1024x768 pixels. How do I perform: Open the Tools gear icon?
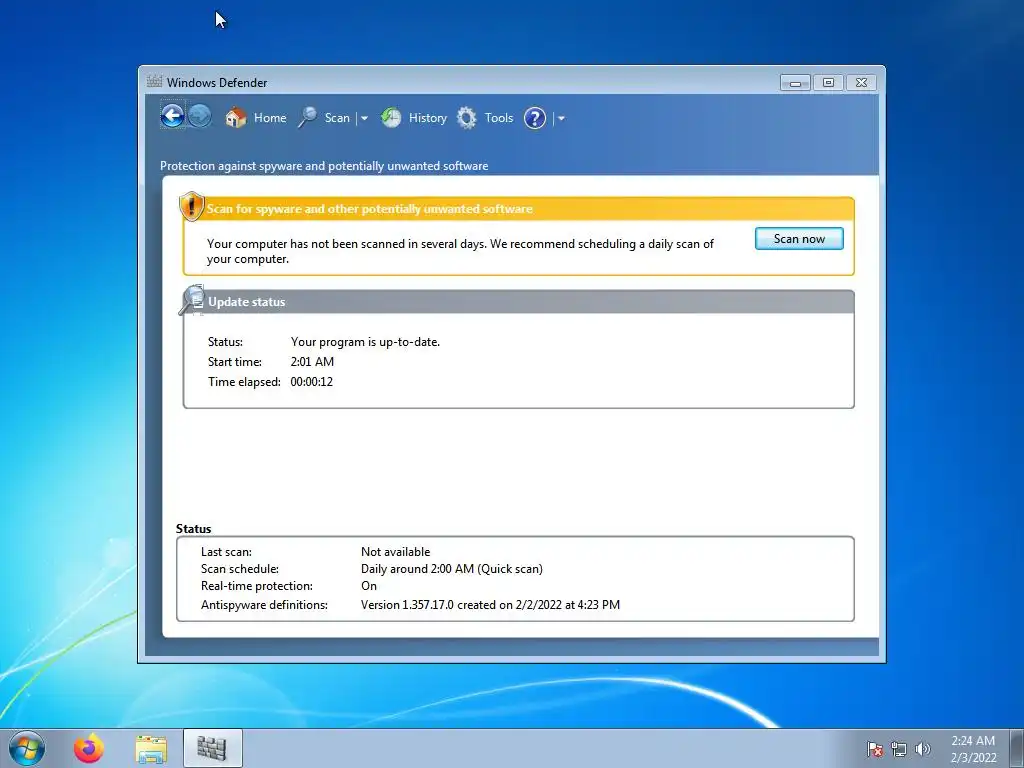point(466,118)
